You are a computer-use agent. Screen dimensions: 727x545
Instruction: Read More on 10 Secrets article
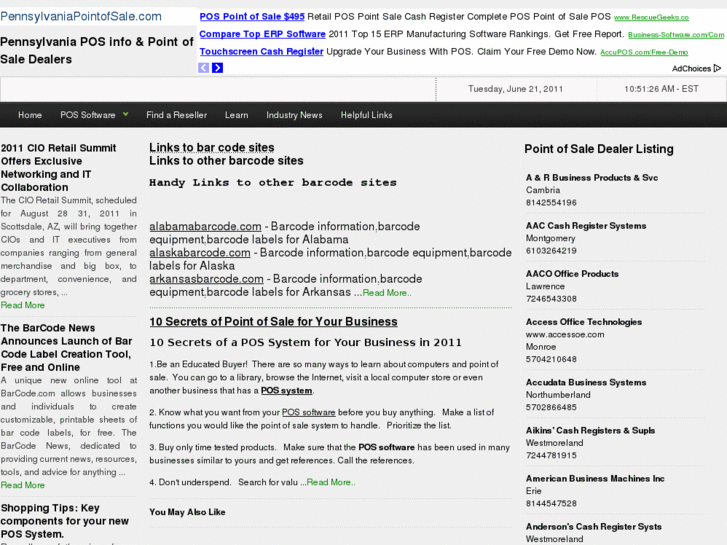(x=331, y=482)
